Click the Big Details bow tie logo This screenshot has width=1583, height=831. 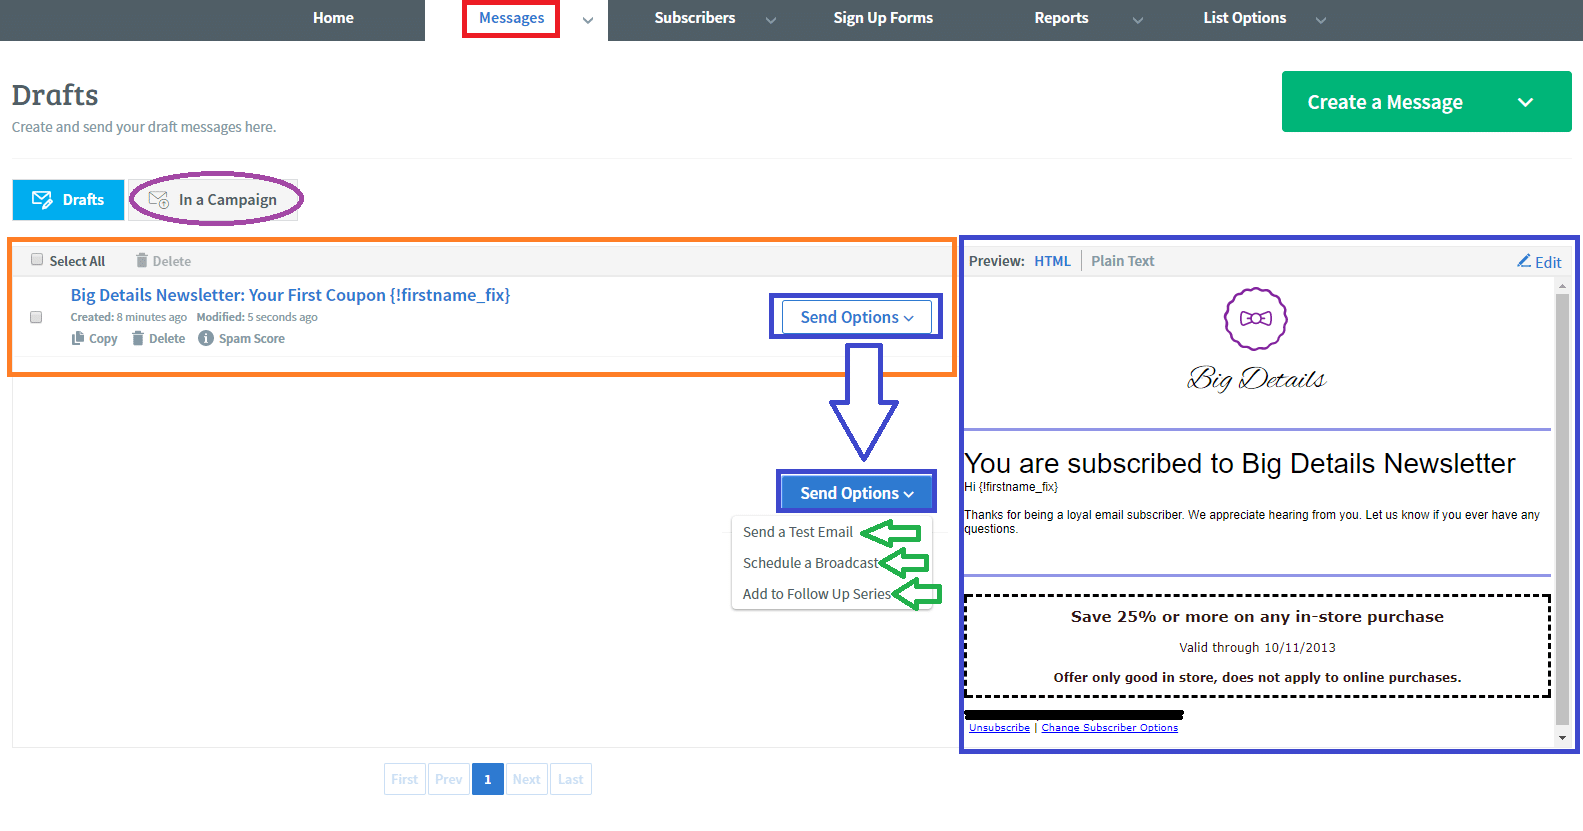(x=1256, y=319)
